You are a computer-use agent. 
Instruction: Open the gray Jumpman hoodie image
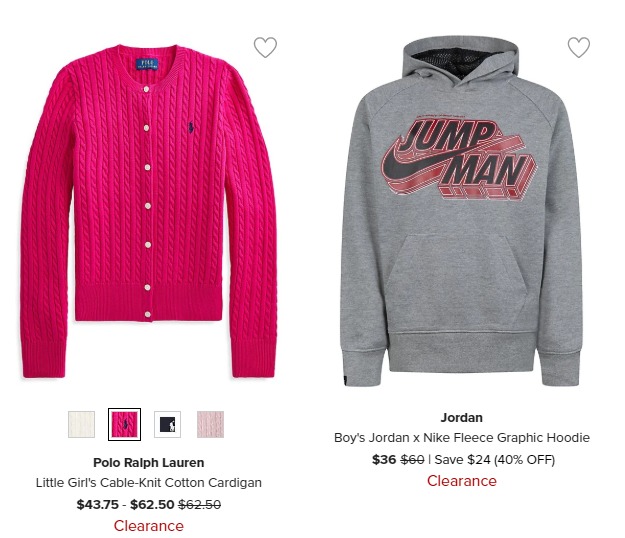pos(461,211)
